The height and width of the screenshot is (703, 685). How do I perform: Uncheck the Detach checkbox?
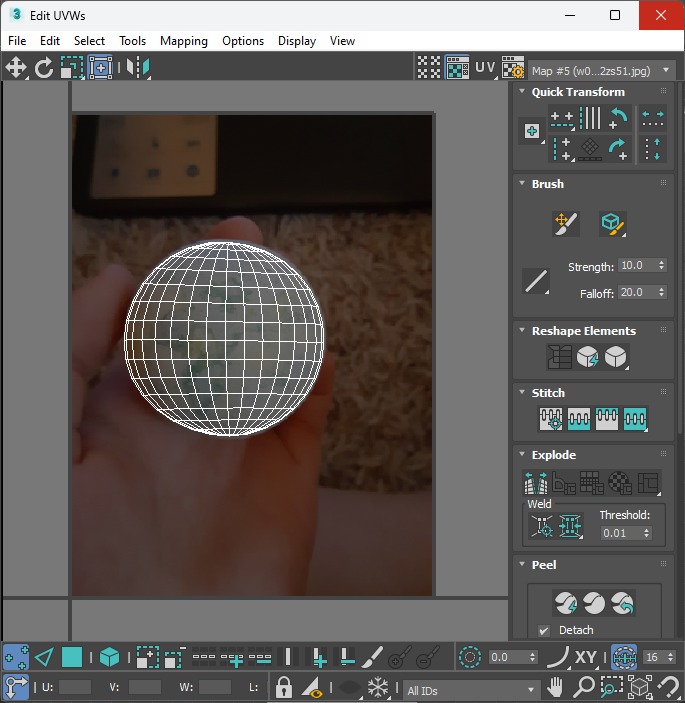pos(544,630)
